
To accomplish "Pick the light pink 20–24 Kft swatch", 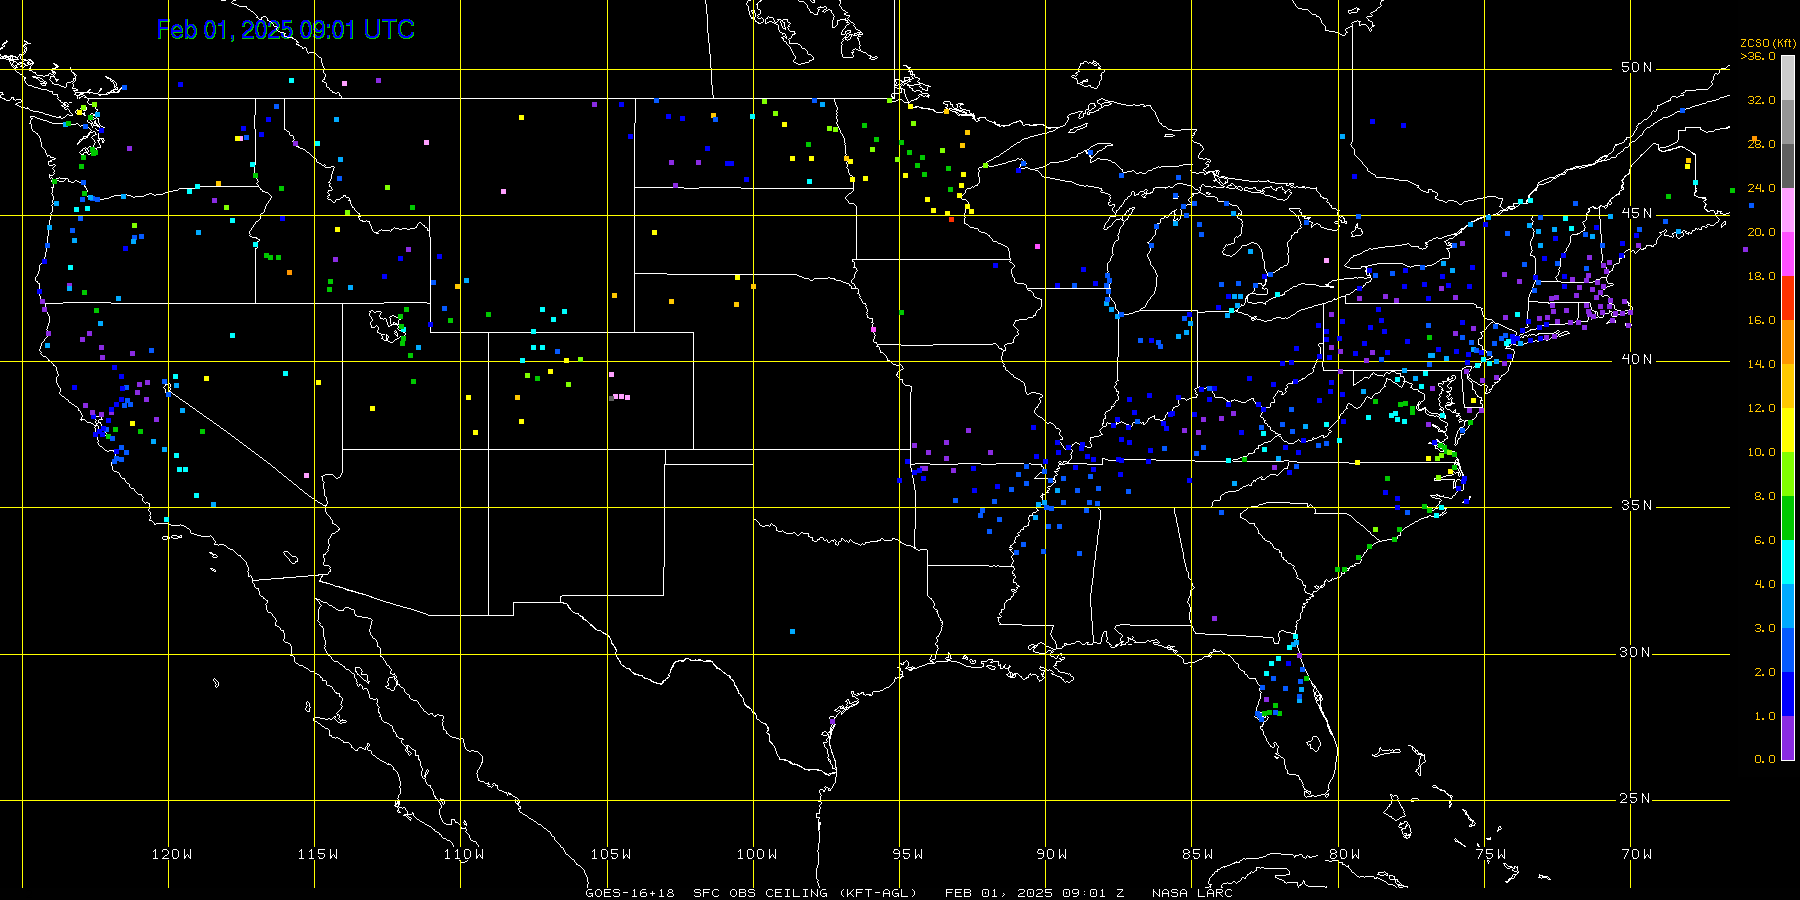I will tap(1788, 210).
